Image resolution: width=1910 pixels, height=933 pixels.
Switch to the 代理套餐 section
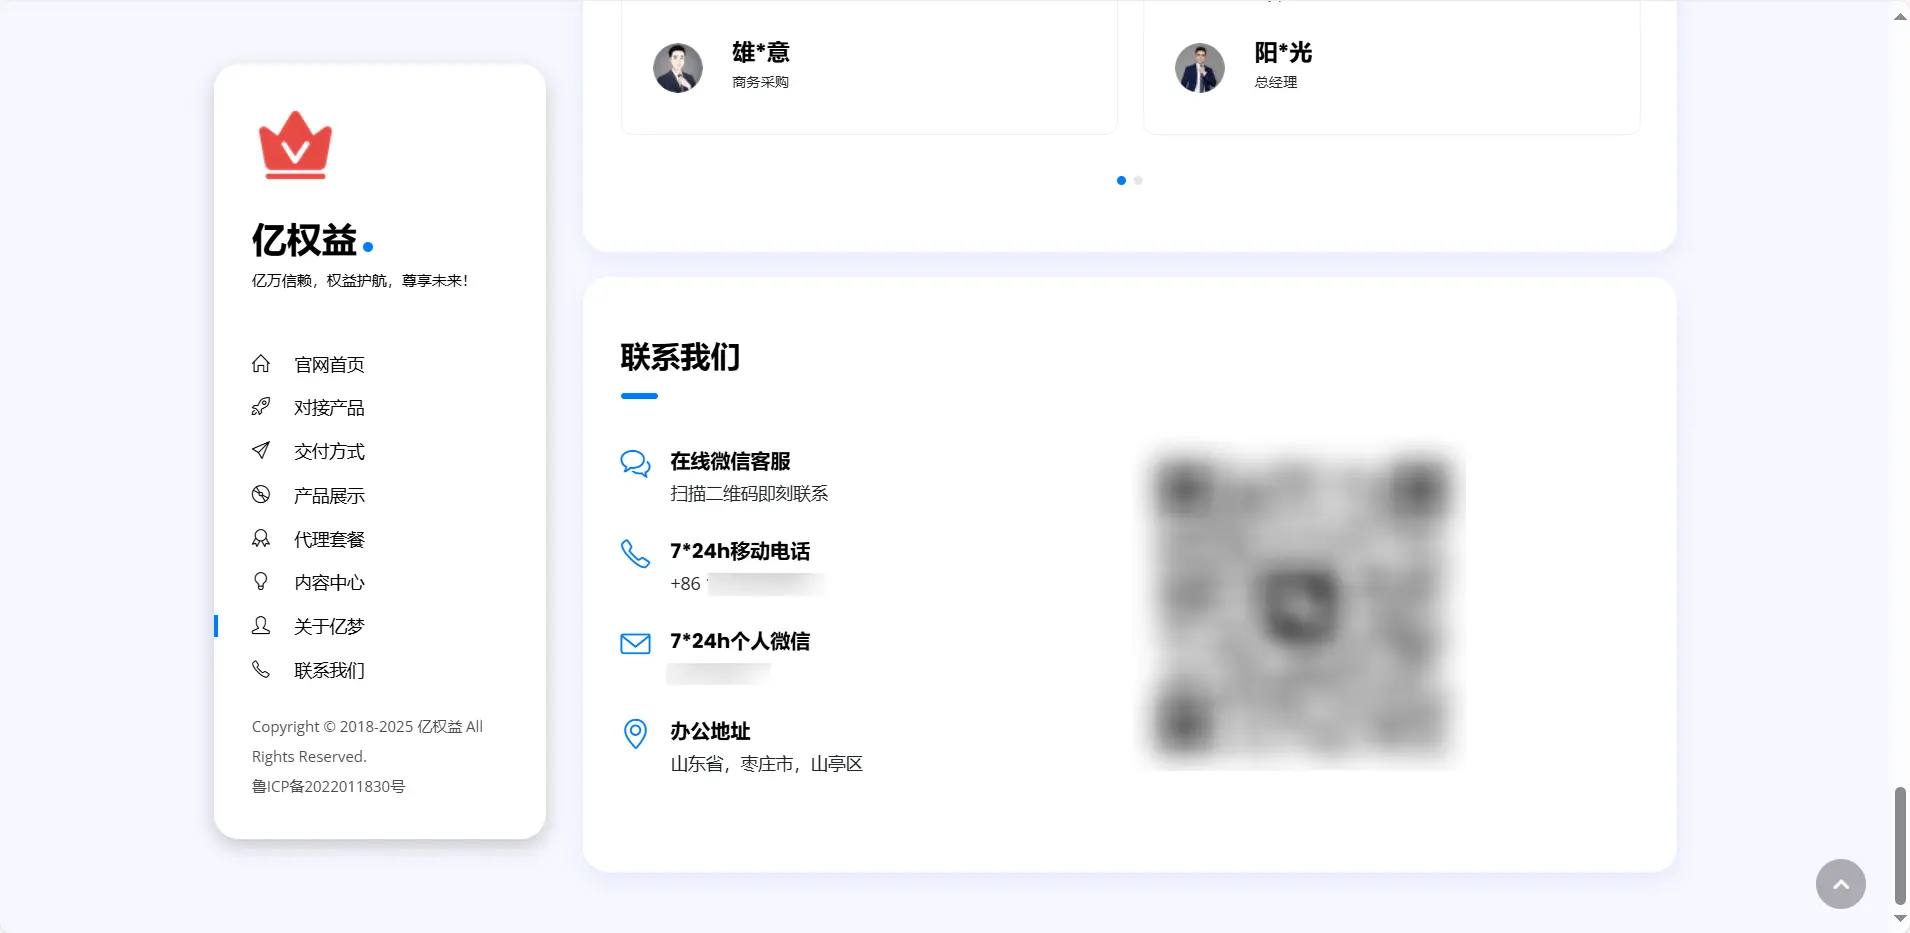click(x=328, y=538)
